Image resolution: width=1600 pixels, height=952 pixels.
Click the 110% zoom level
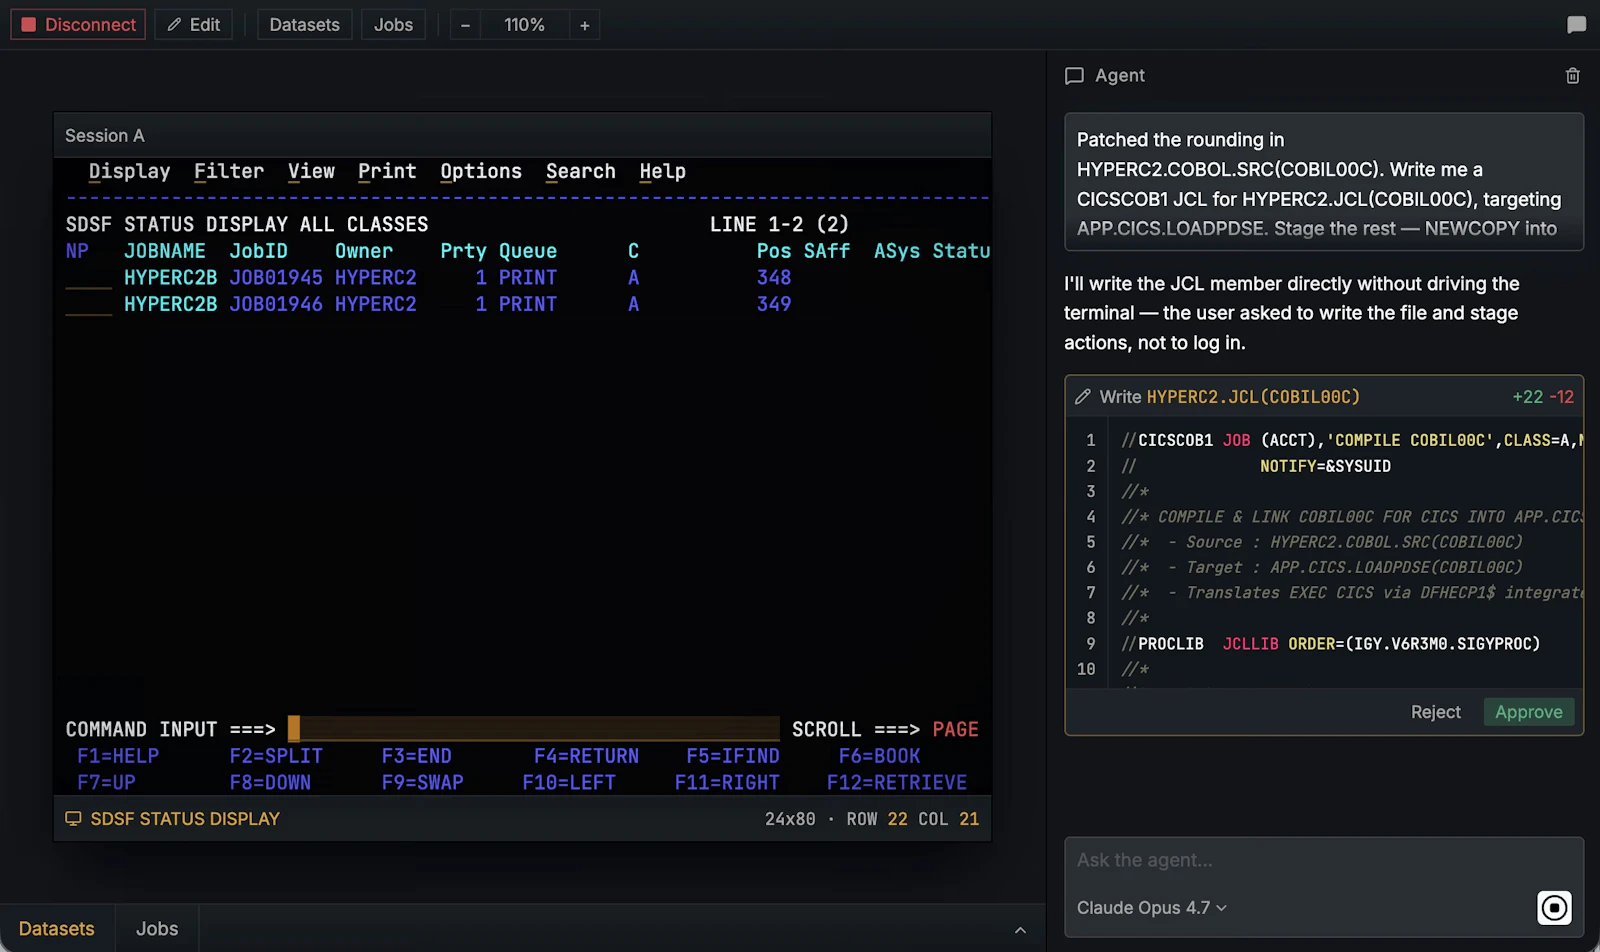524,25
